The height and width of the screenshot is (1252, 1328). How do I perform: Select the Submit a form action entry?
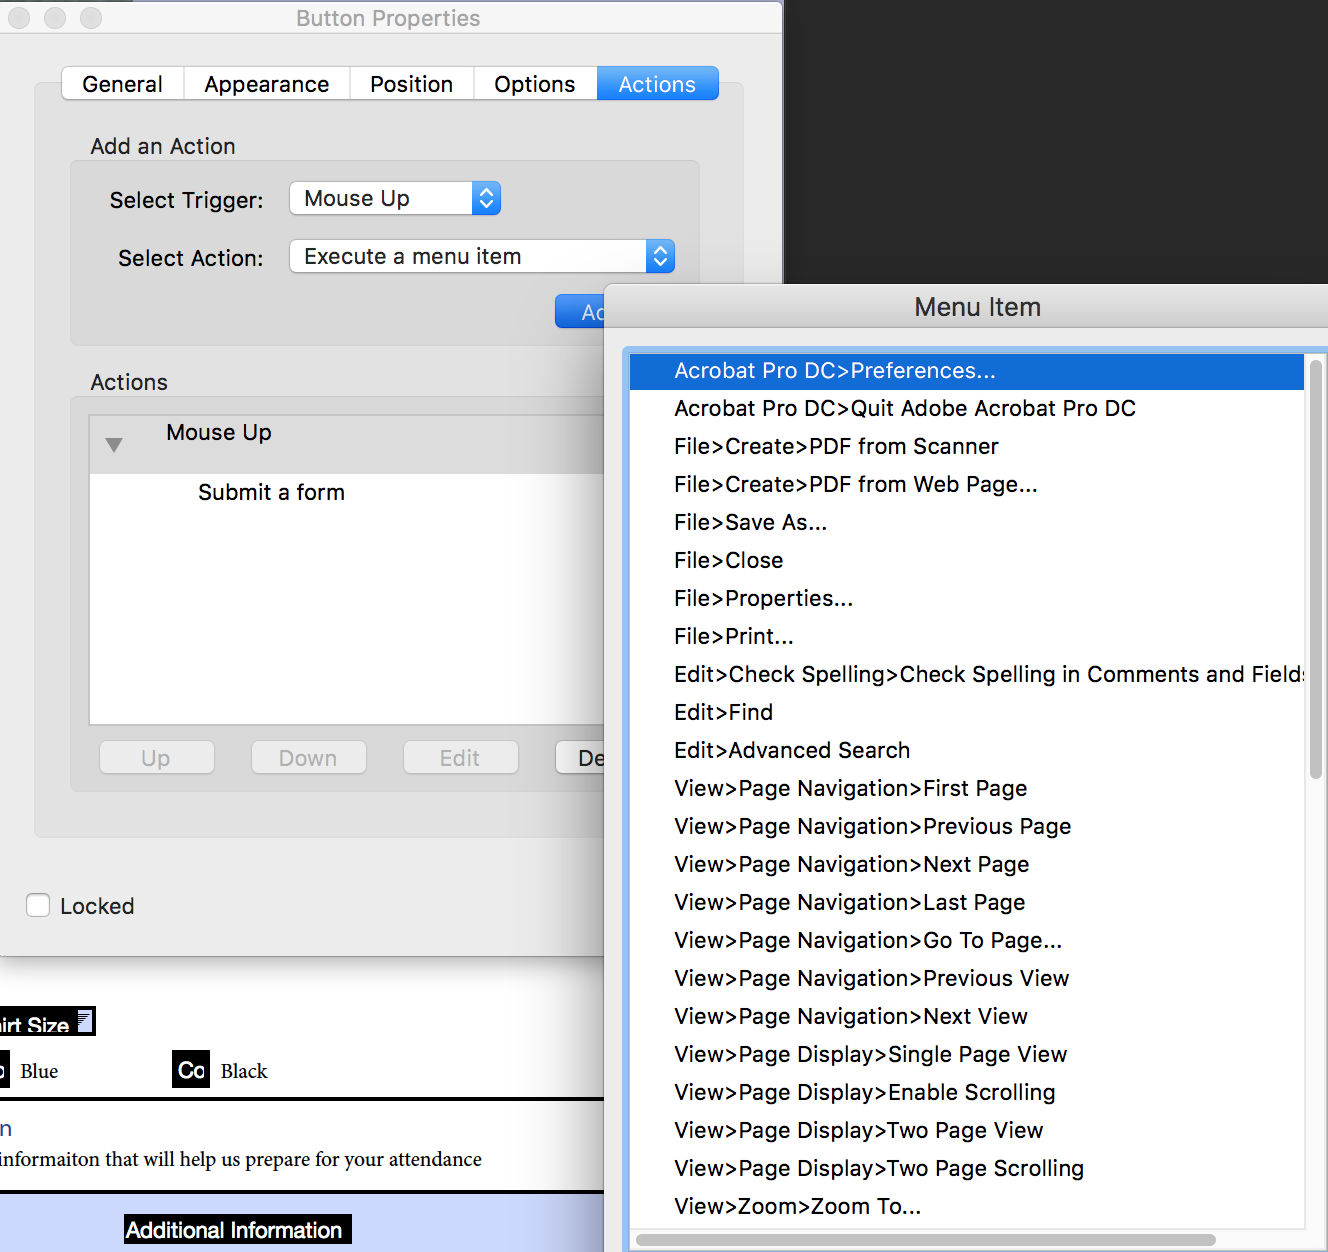pos(271,492)
